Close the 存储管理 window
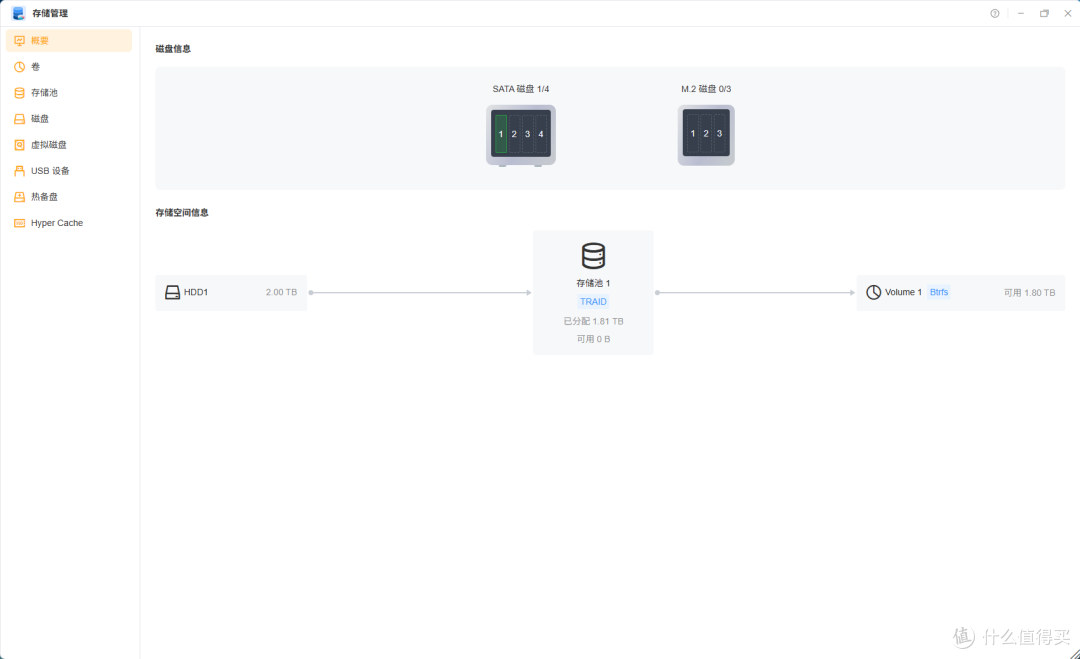The width and height of the screenshot is (1080, 659). (x=1068, y=13)
